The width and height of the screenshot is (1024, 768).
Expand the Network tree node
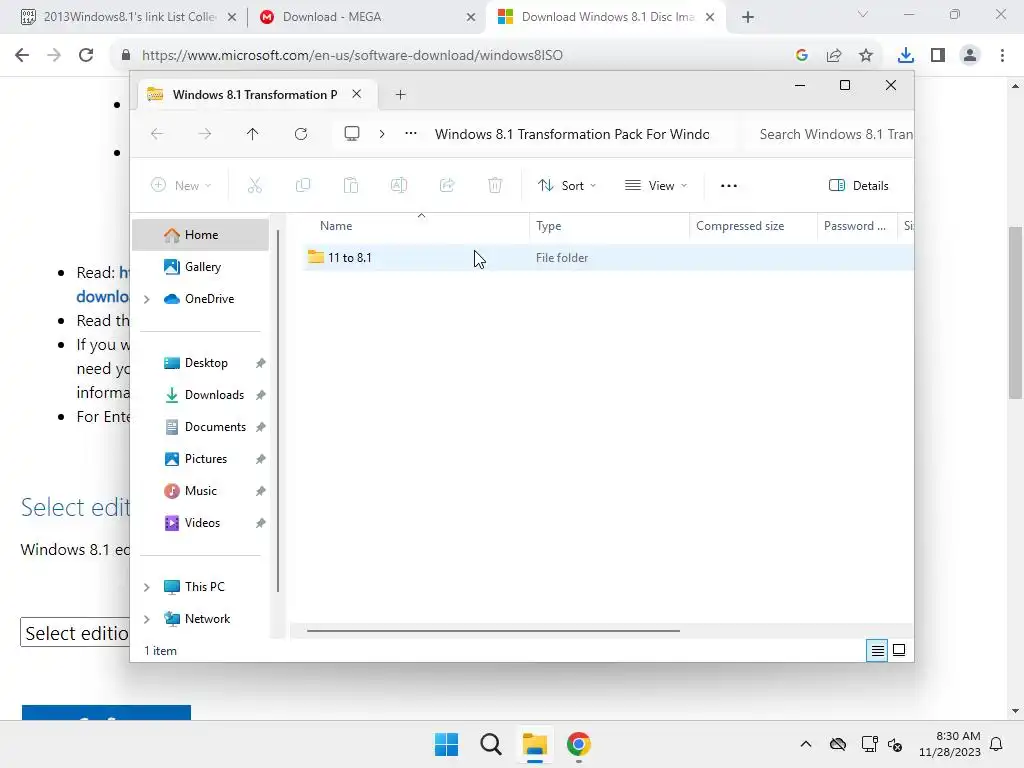pyautogui.click(x=147, y=619)
